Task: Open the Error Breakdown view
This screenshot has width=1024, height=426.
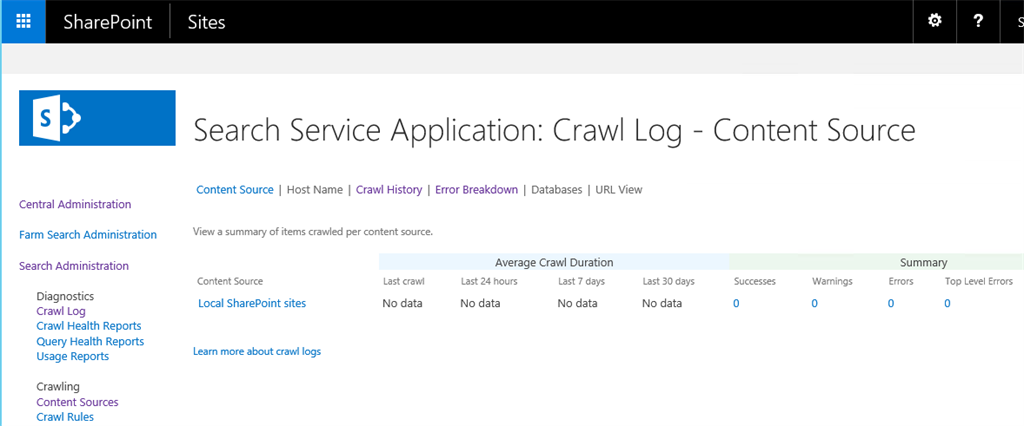Action: (476, 190)
